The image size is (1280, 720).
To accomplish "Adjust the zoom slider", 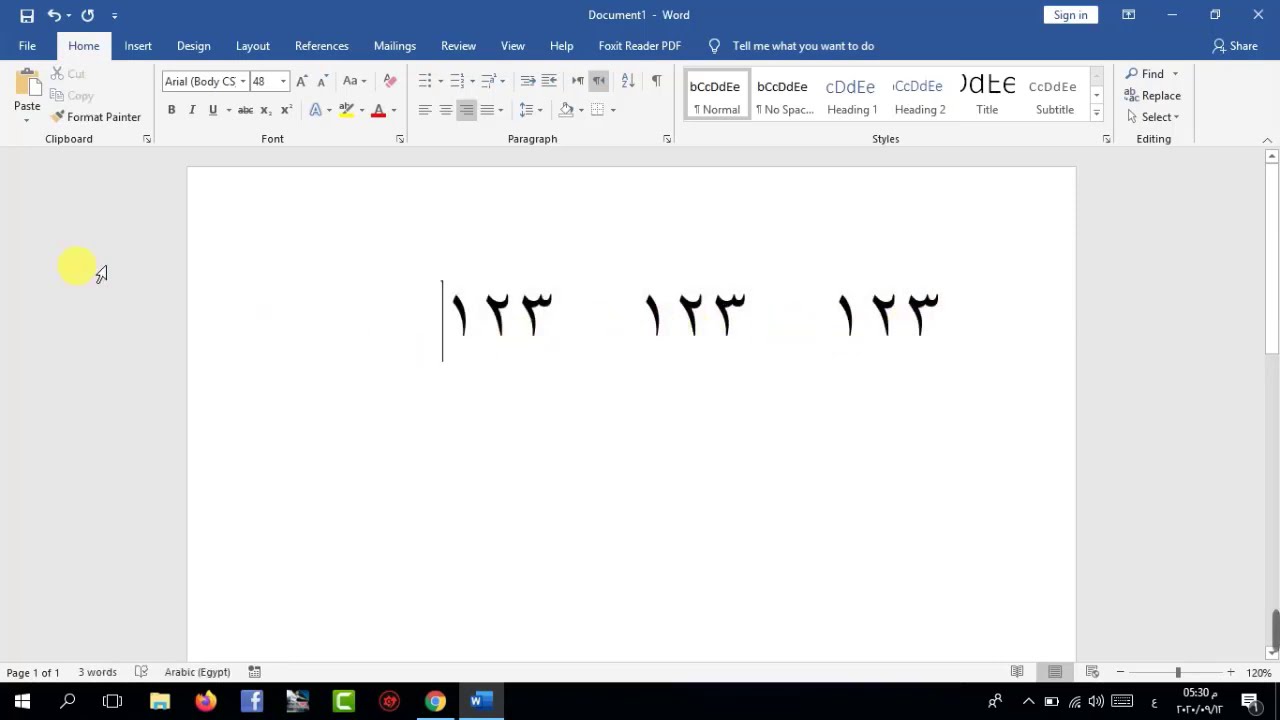I will (1177, 672).
